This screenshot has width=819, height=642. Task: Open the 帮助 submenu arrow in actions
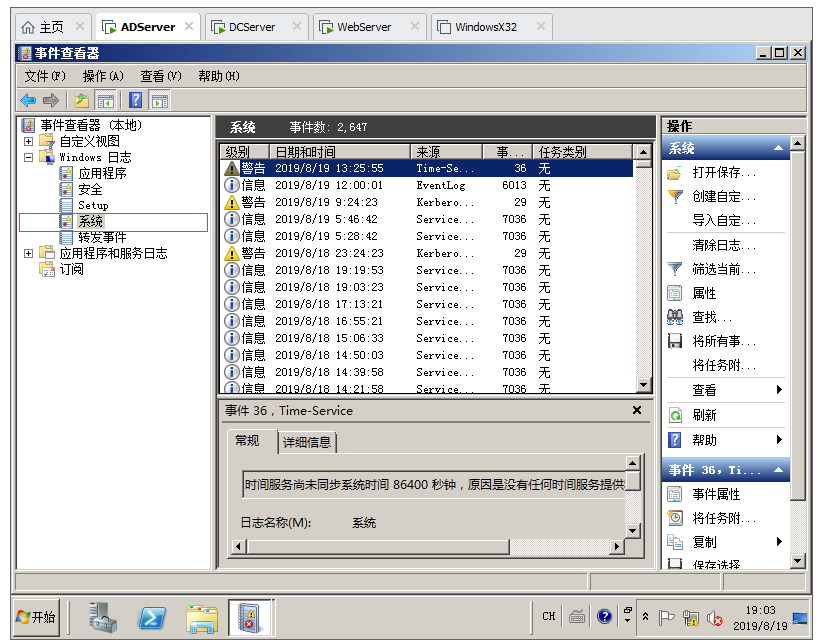779,440
